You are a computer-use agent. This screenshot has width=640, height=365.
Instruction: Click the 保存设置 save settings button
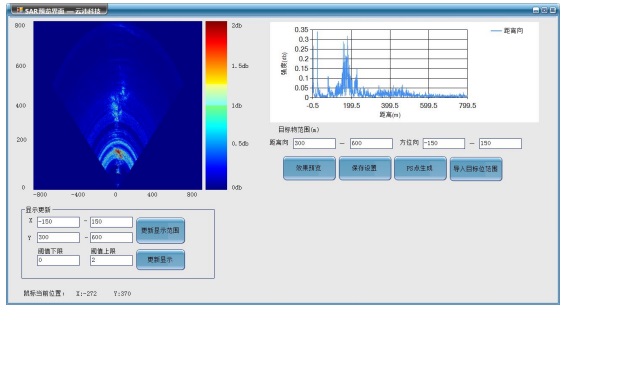pyautogui.click(x=365, y=168)
